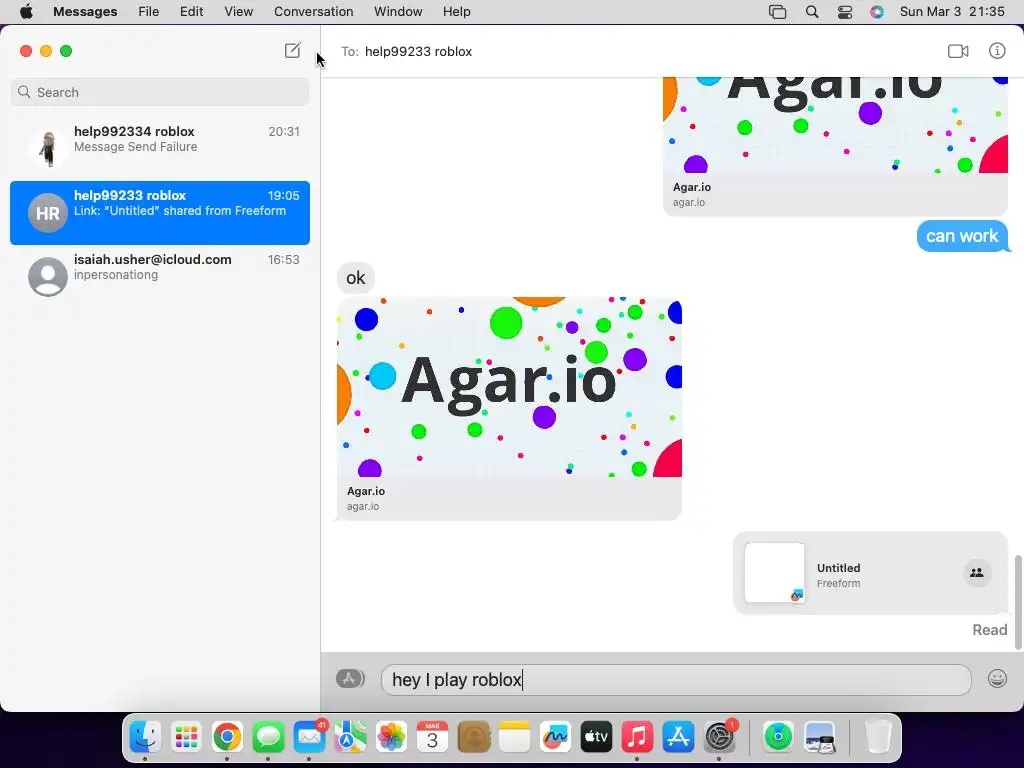The image size is (1024, 768).
Task: Open Finder from the Dock
Action: 145,737
